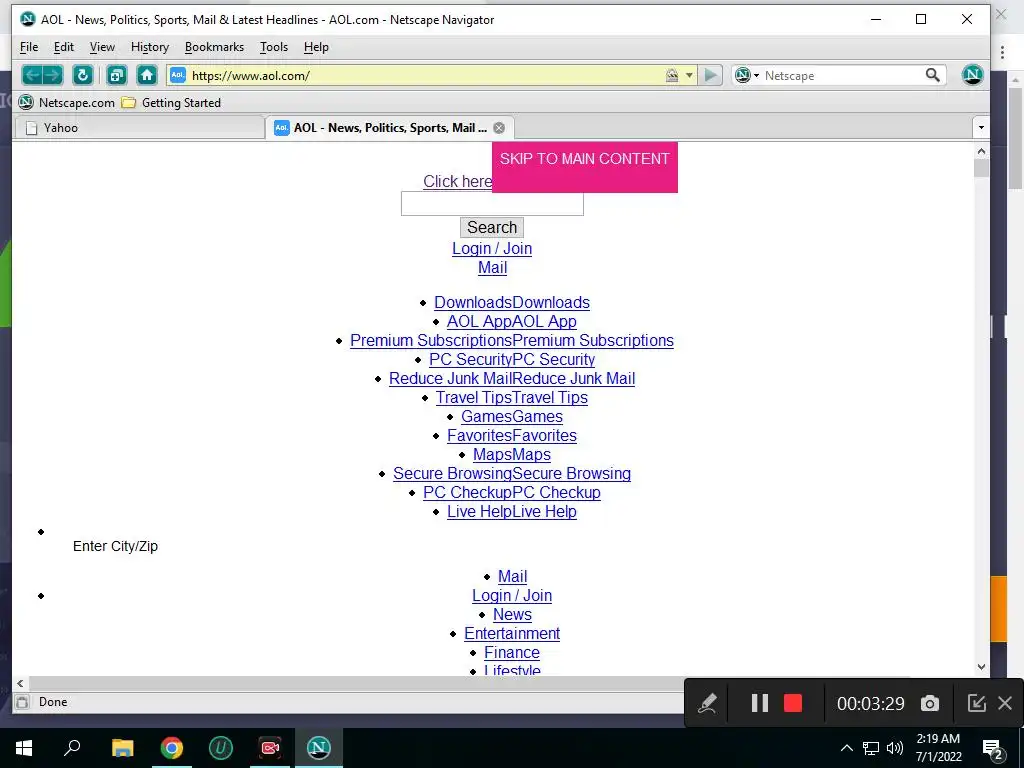Open Windows taskbar search
Screen dimensions: 1024x768
72,748
